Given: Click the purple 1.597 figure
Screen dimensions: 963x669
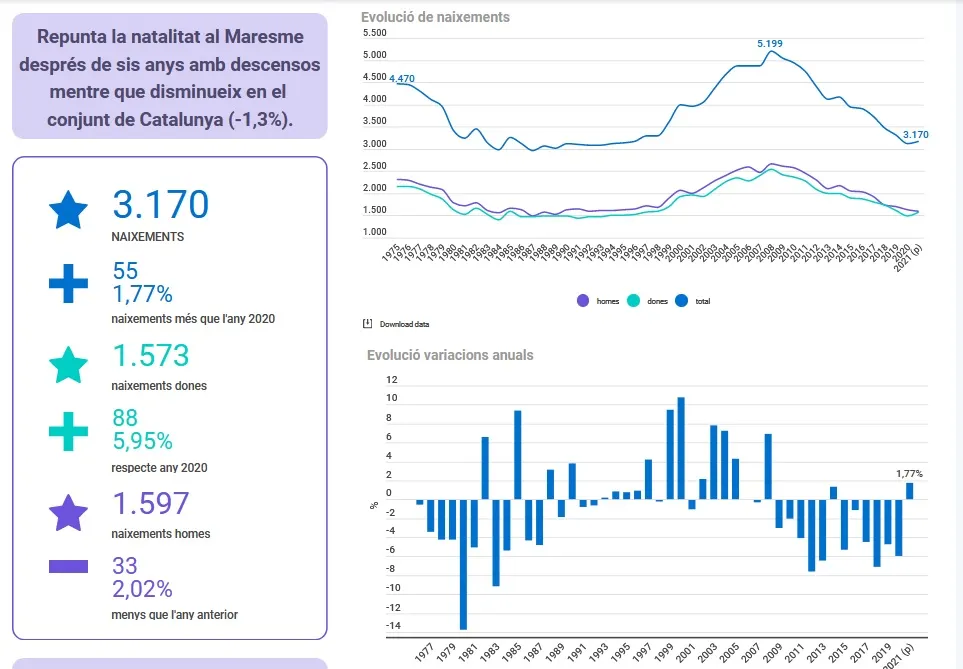Looking at the screenshot, I should tap(151, 504).
